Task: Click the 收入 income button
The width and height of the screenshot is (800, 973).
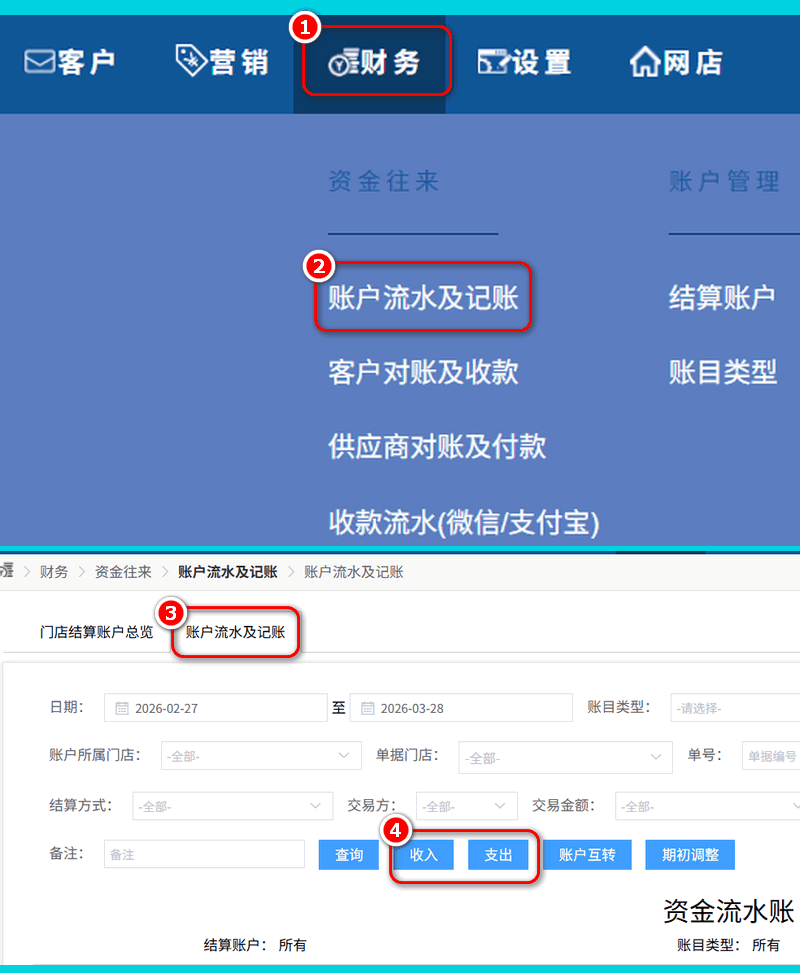Action: click(x=424, y=855)
